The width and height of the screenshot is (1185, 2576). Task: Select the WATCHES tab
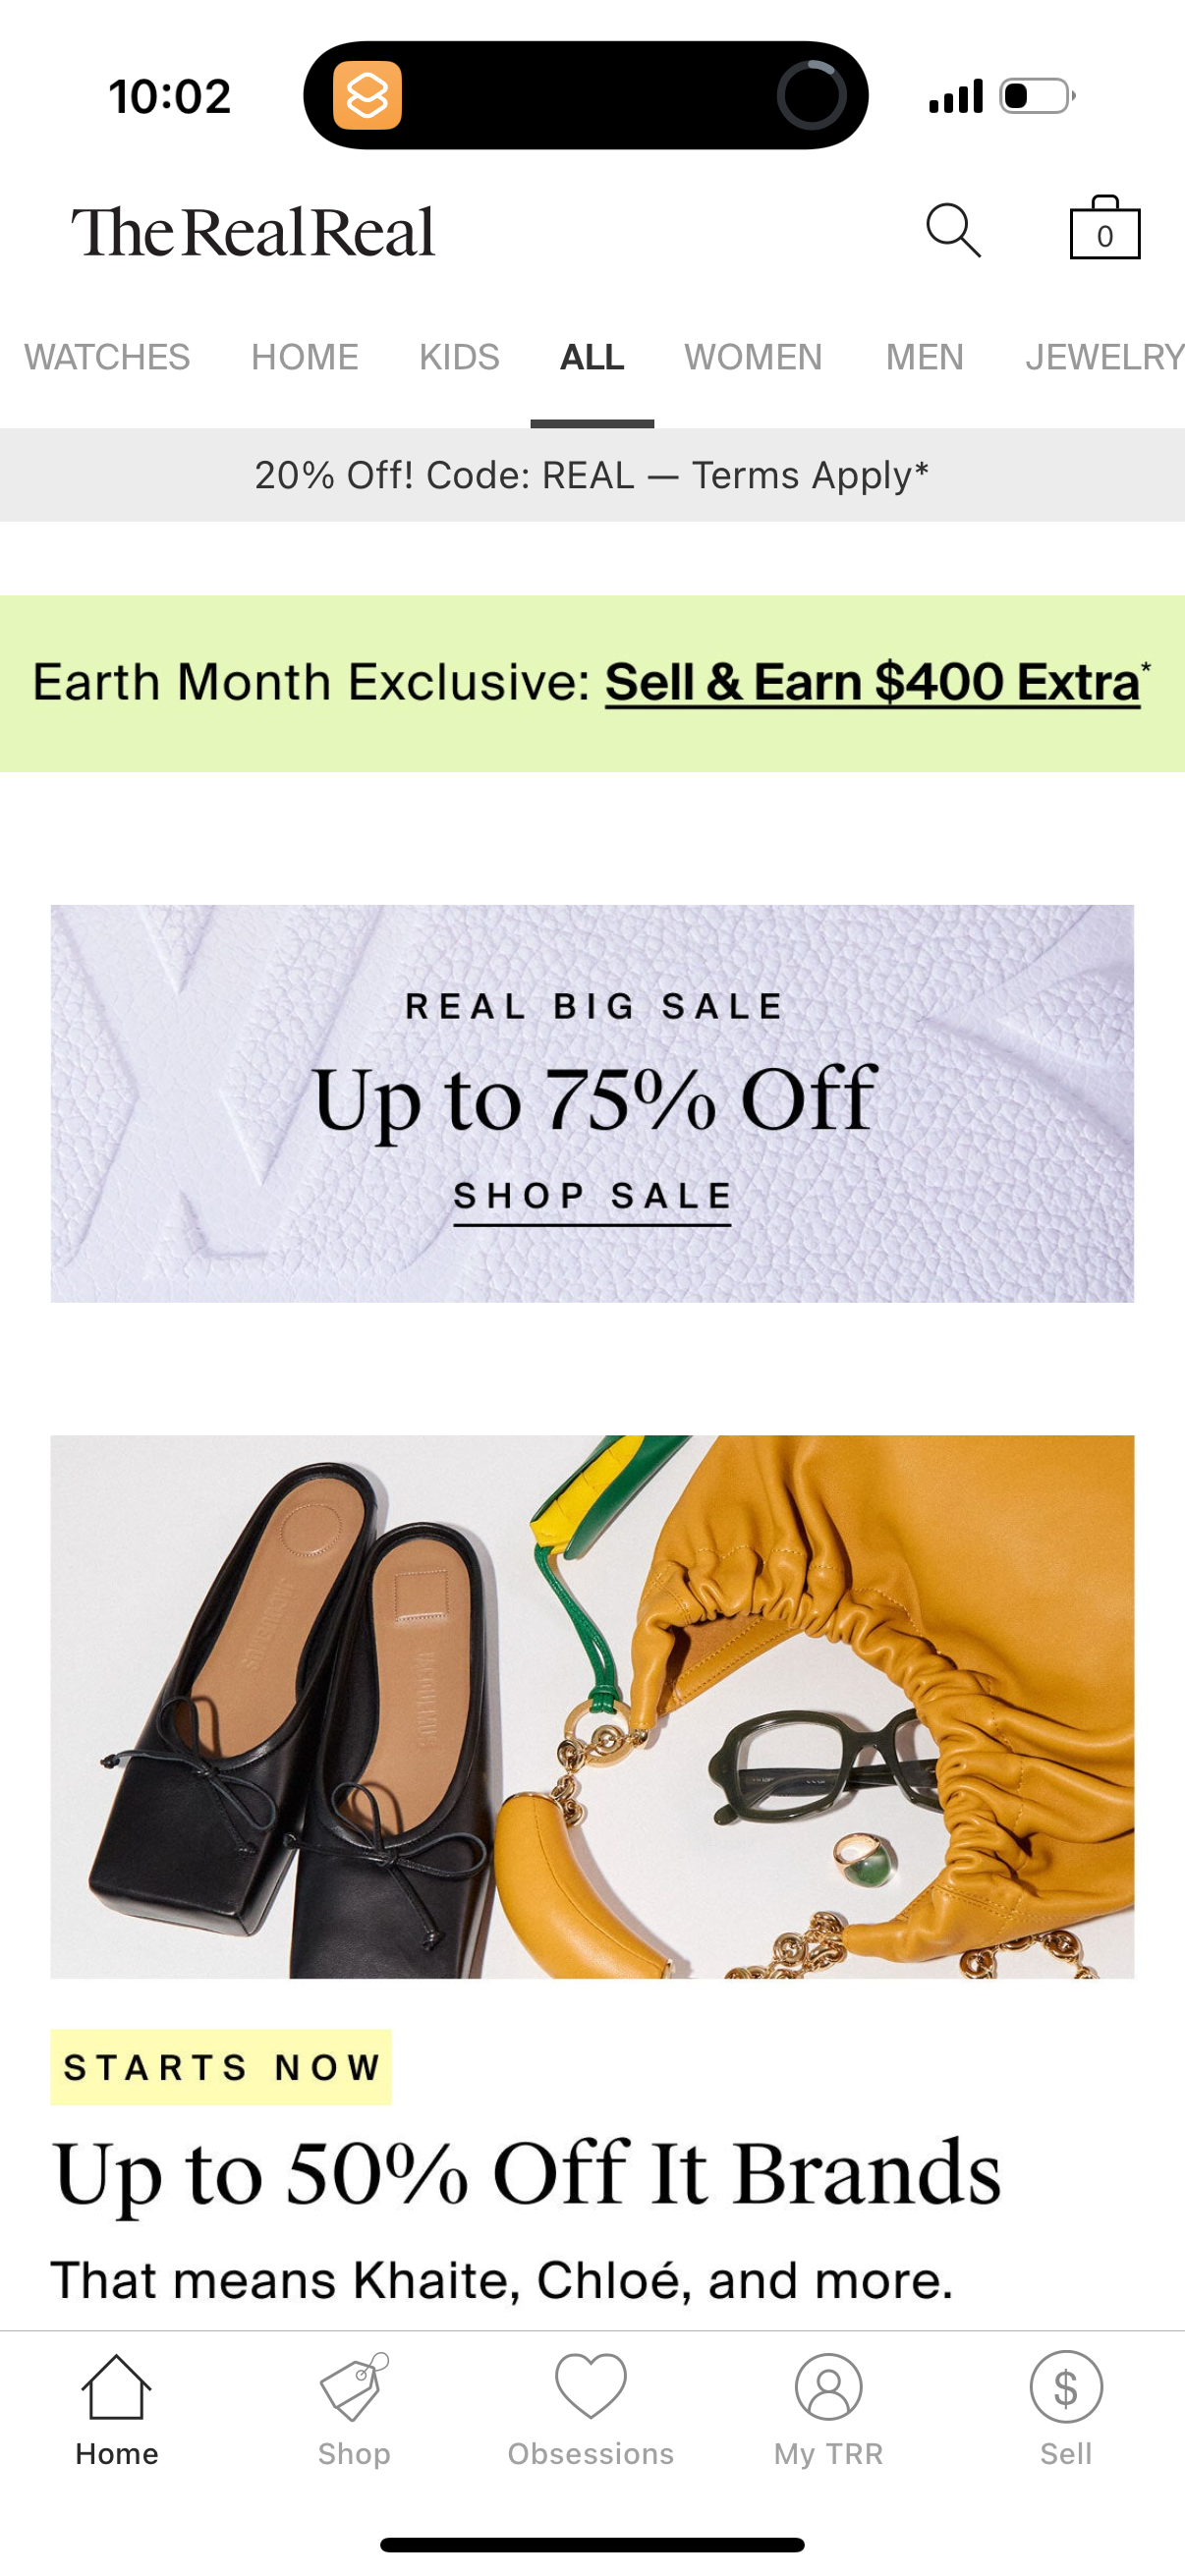click(107, 357)
